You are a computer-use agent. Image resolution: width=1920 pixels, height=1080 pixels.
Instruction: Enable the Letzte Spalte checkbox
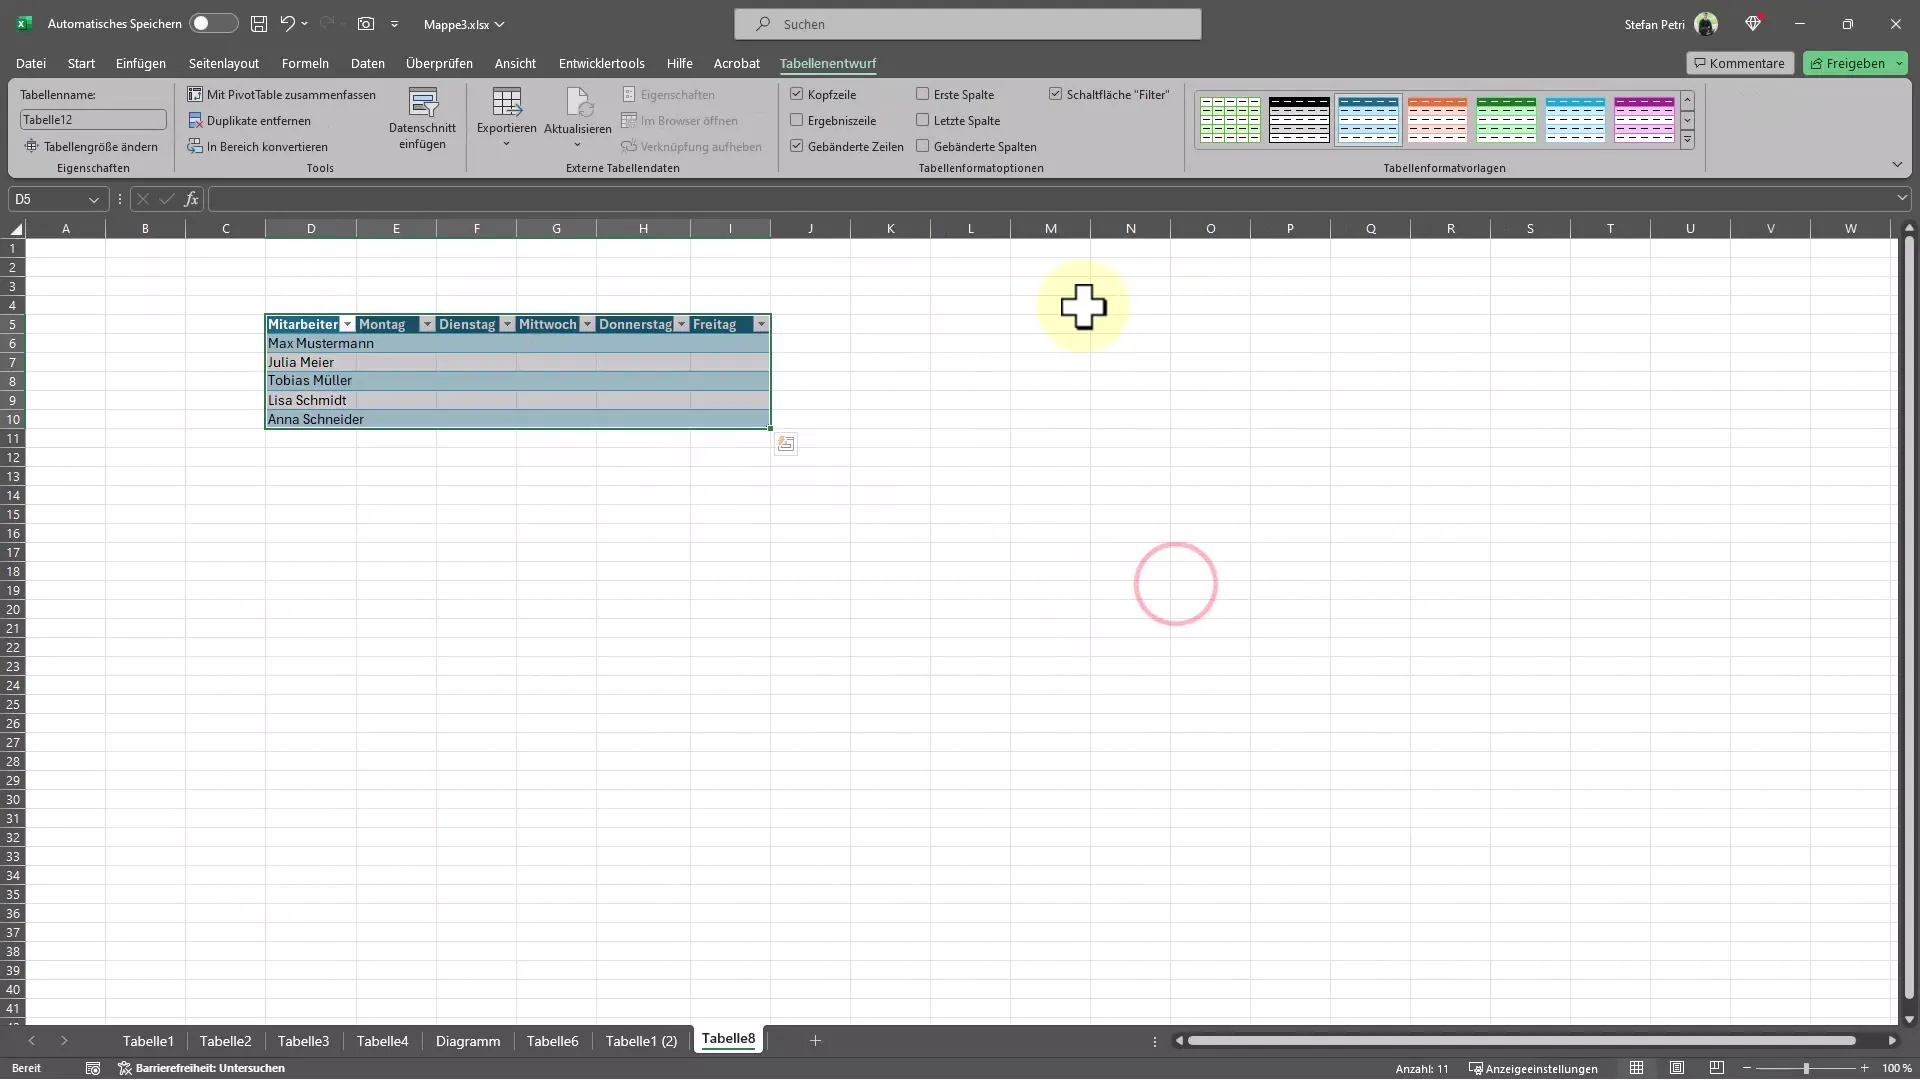point(923,120)
